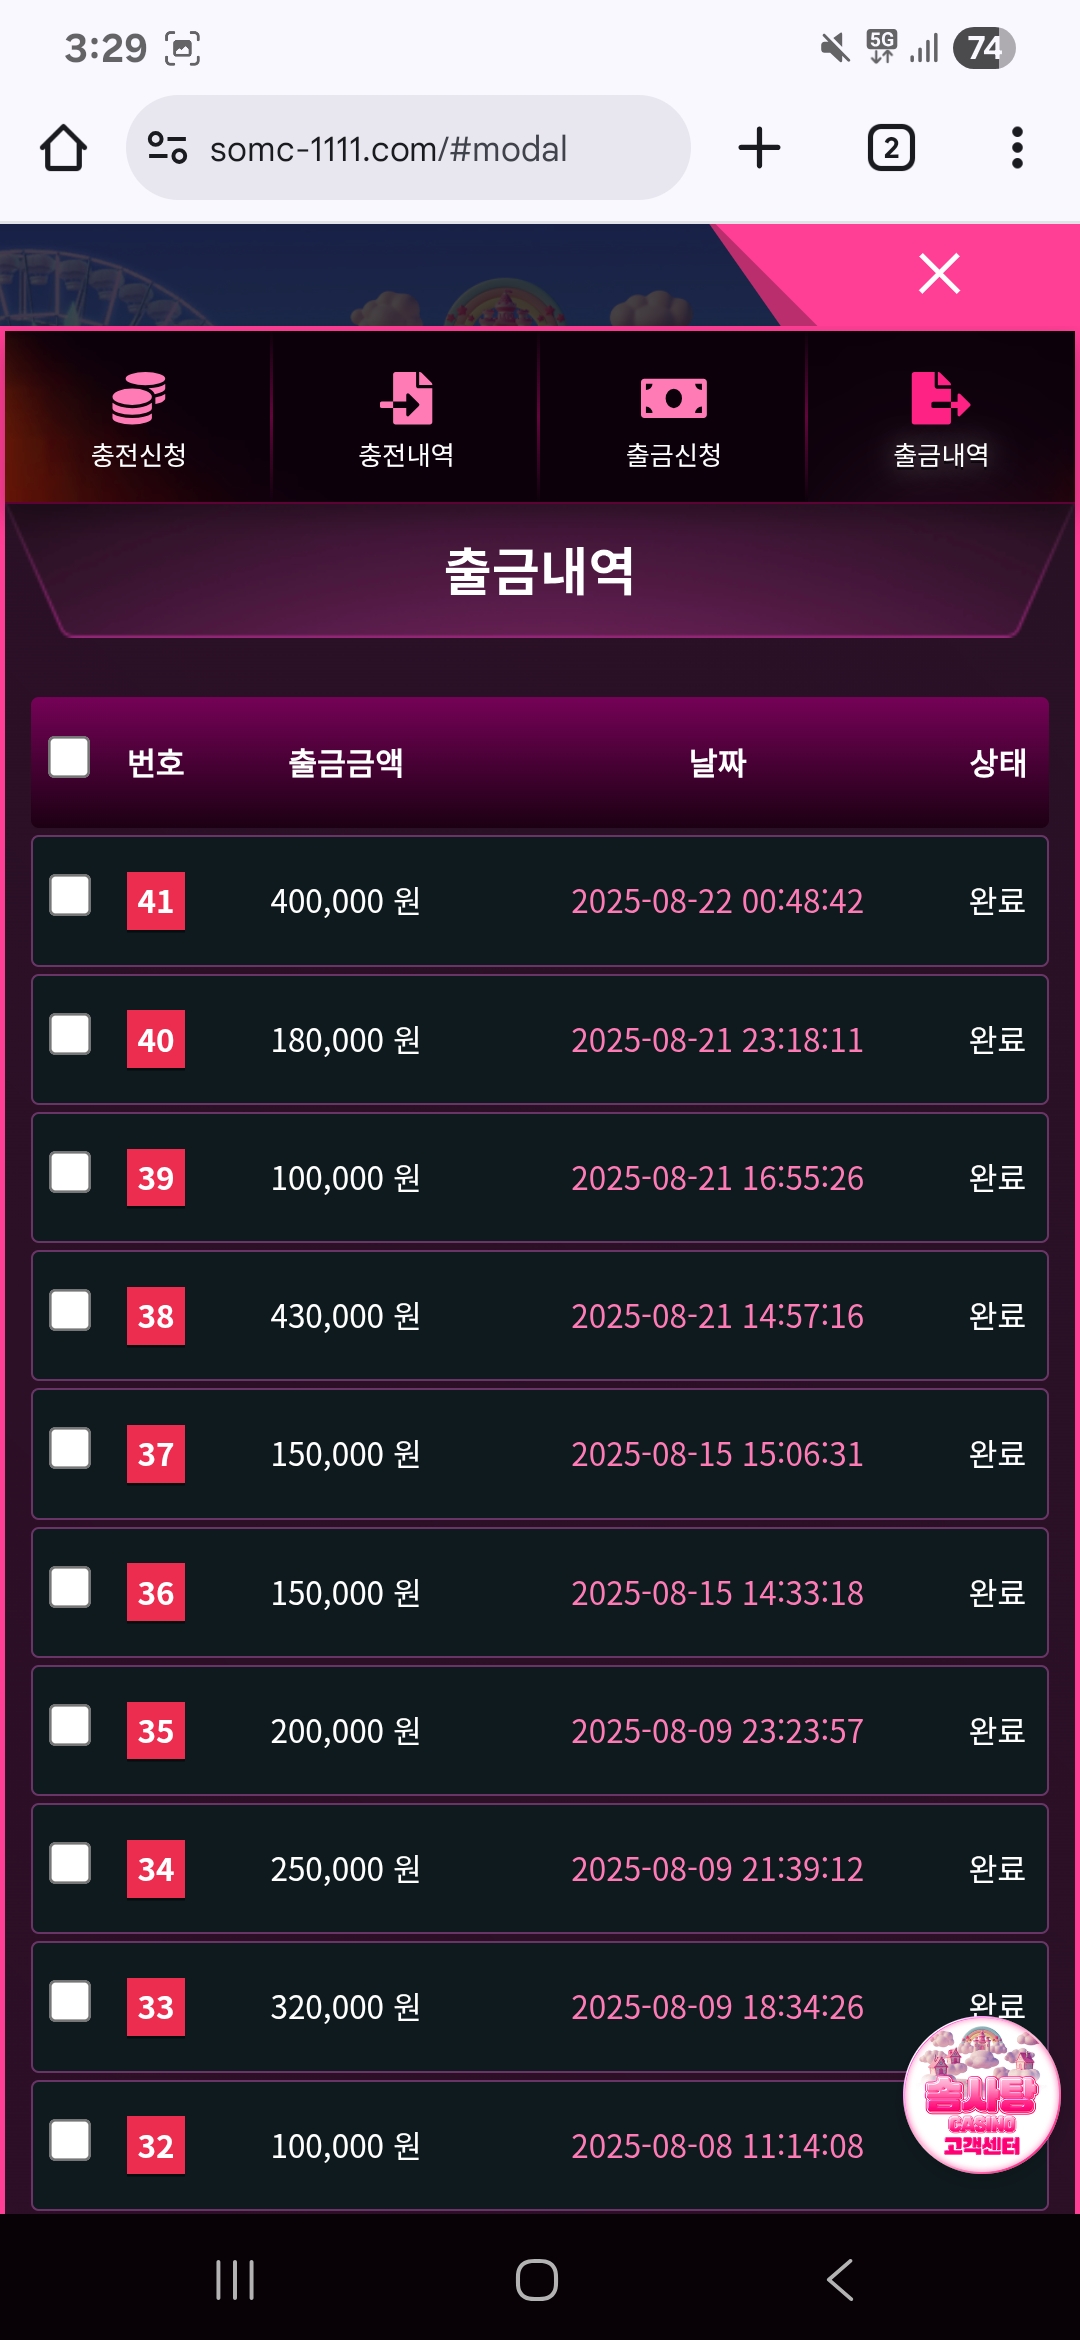Click the 400,000 원 withdrawal row
Viewport: 1080px width, 2340px height.
click(x=540, y=901)
